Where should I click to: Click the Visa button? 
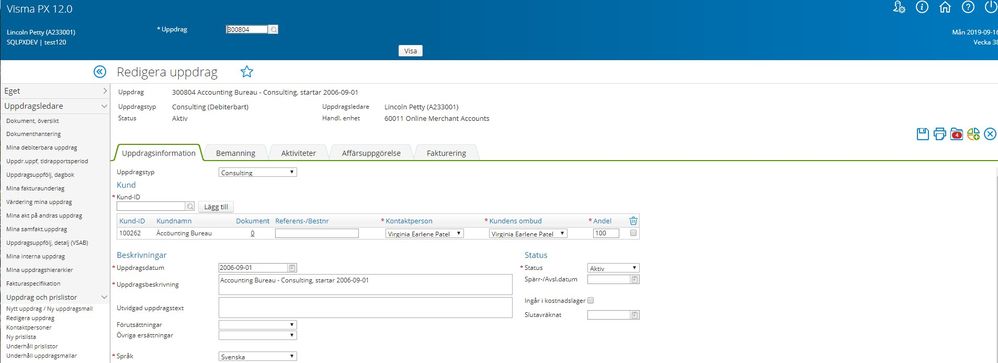[x=411, y=51]
